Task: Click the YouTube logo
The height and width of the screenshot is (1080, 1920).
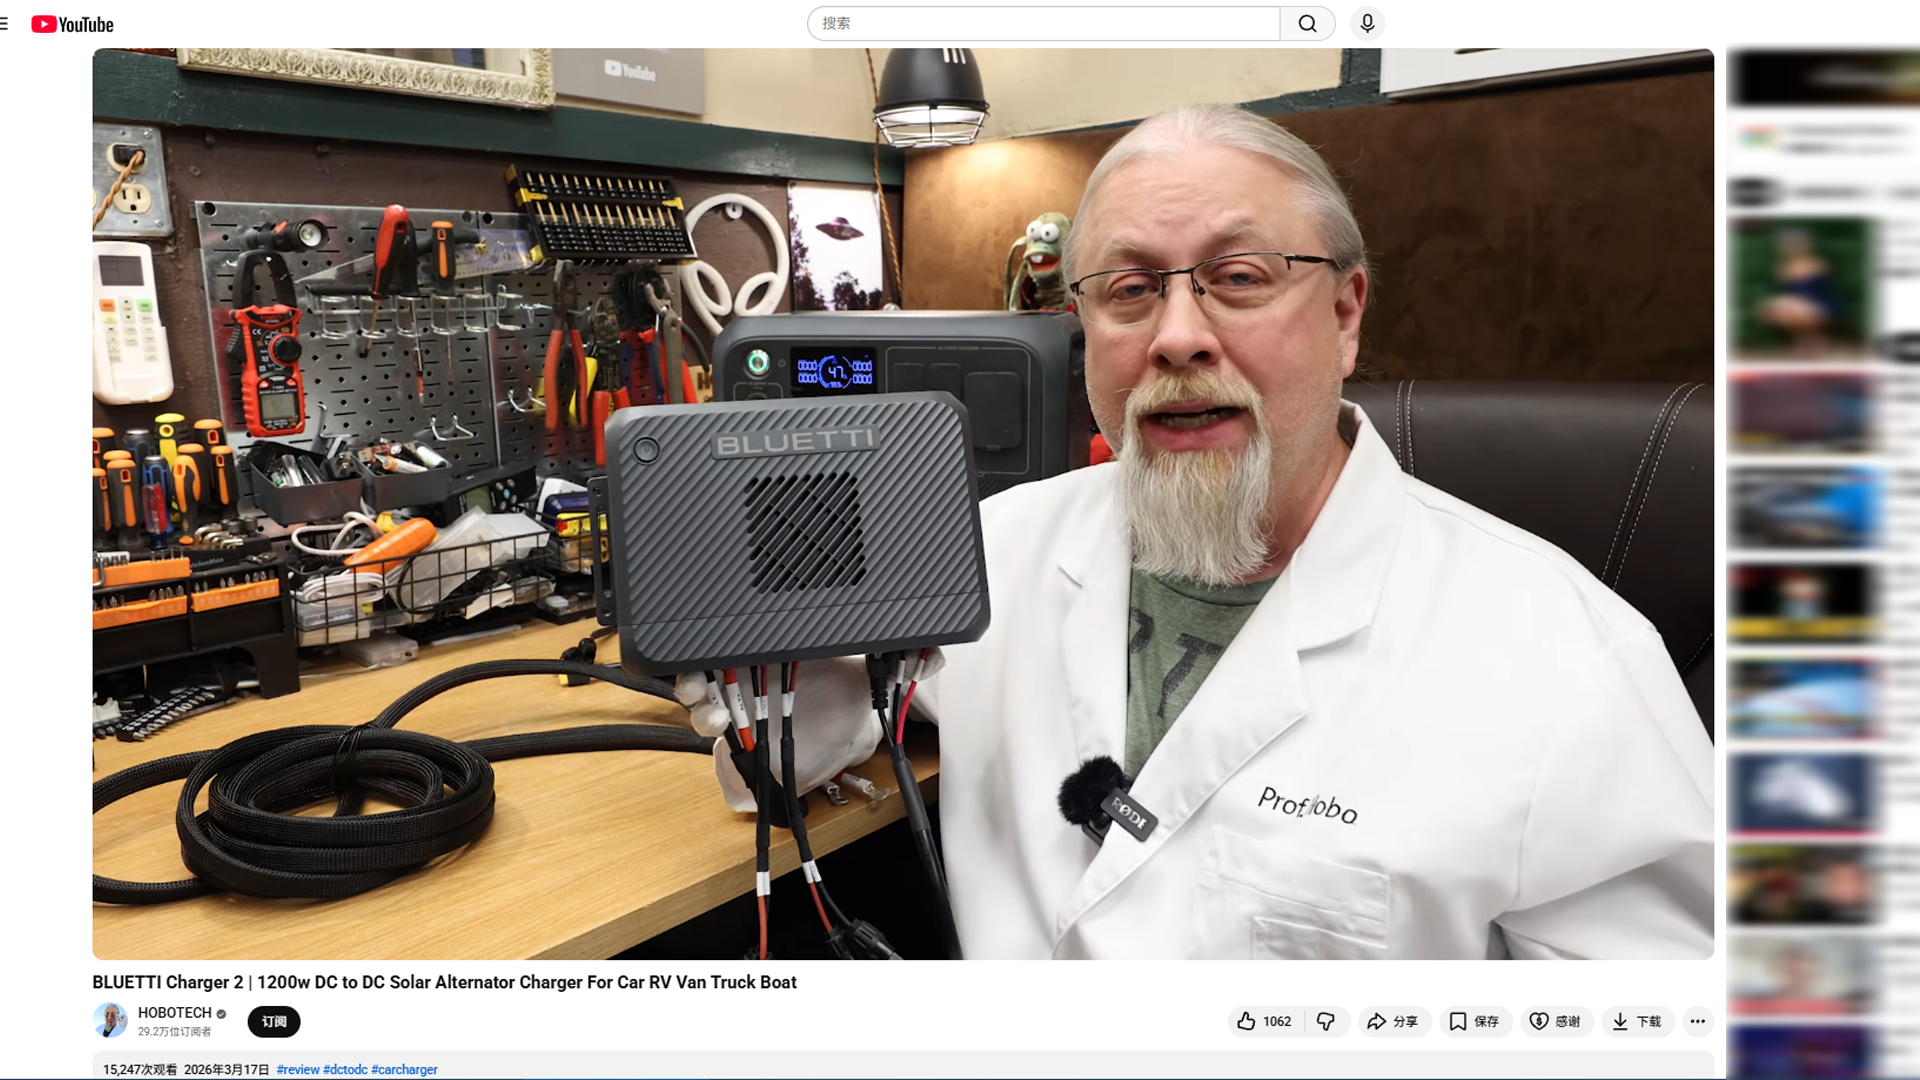Action: (x=72, y=24)
